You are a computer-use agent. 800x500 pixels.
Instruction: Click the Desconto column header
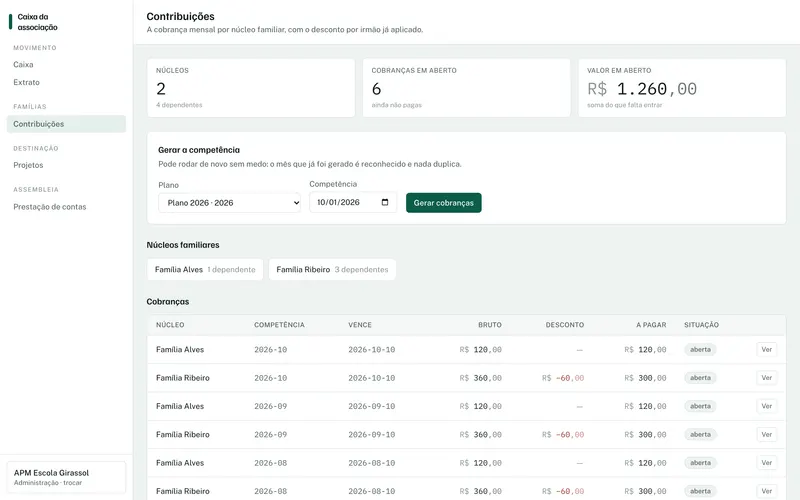click(x=565, y=325)
